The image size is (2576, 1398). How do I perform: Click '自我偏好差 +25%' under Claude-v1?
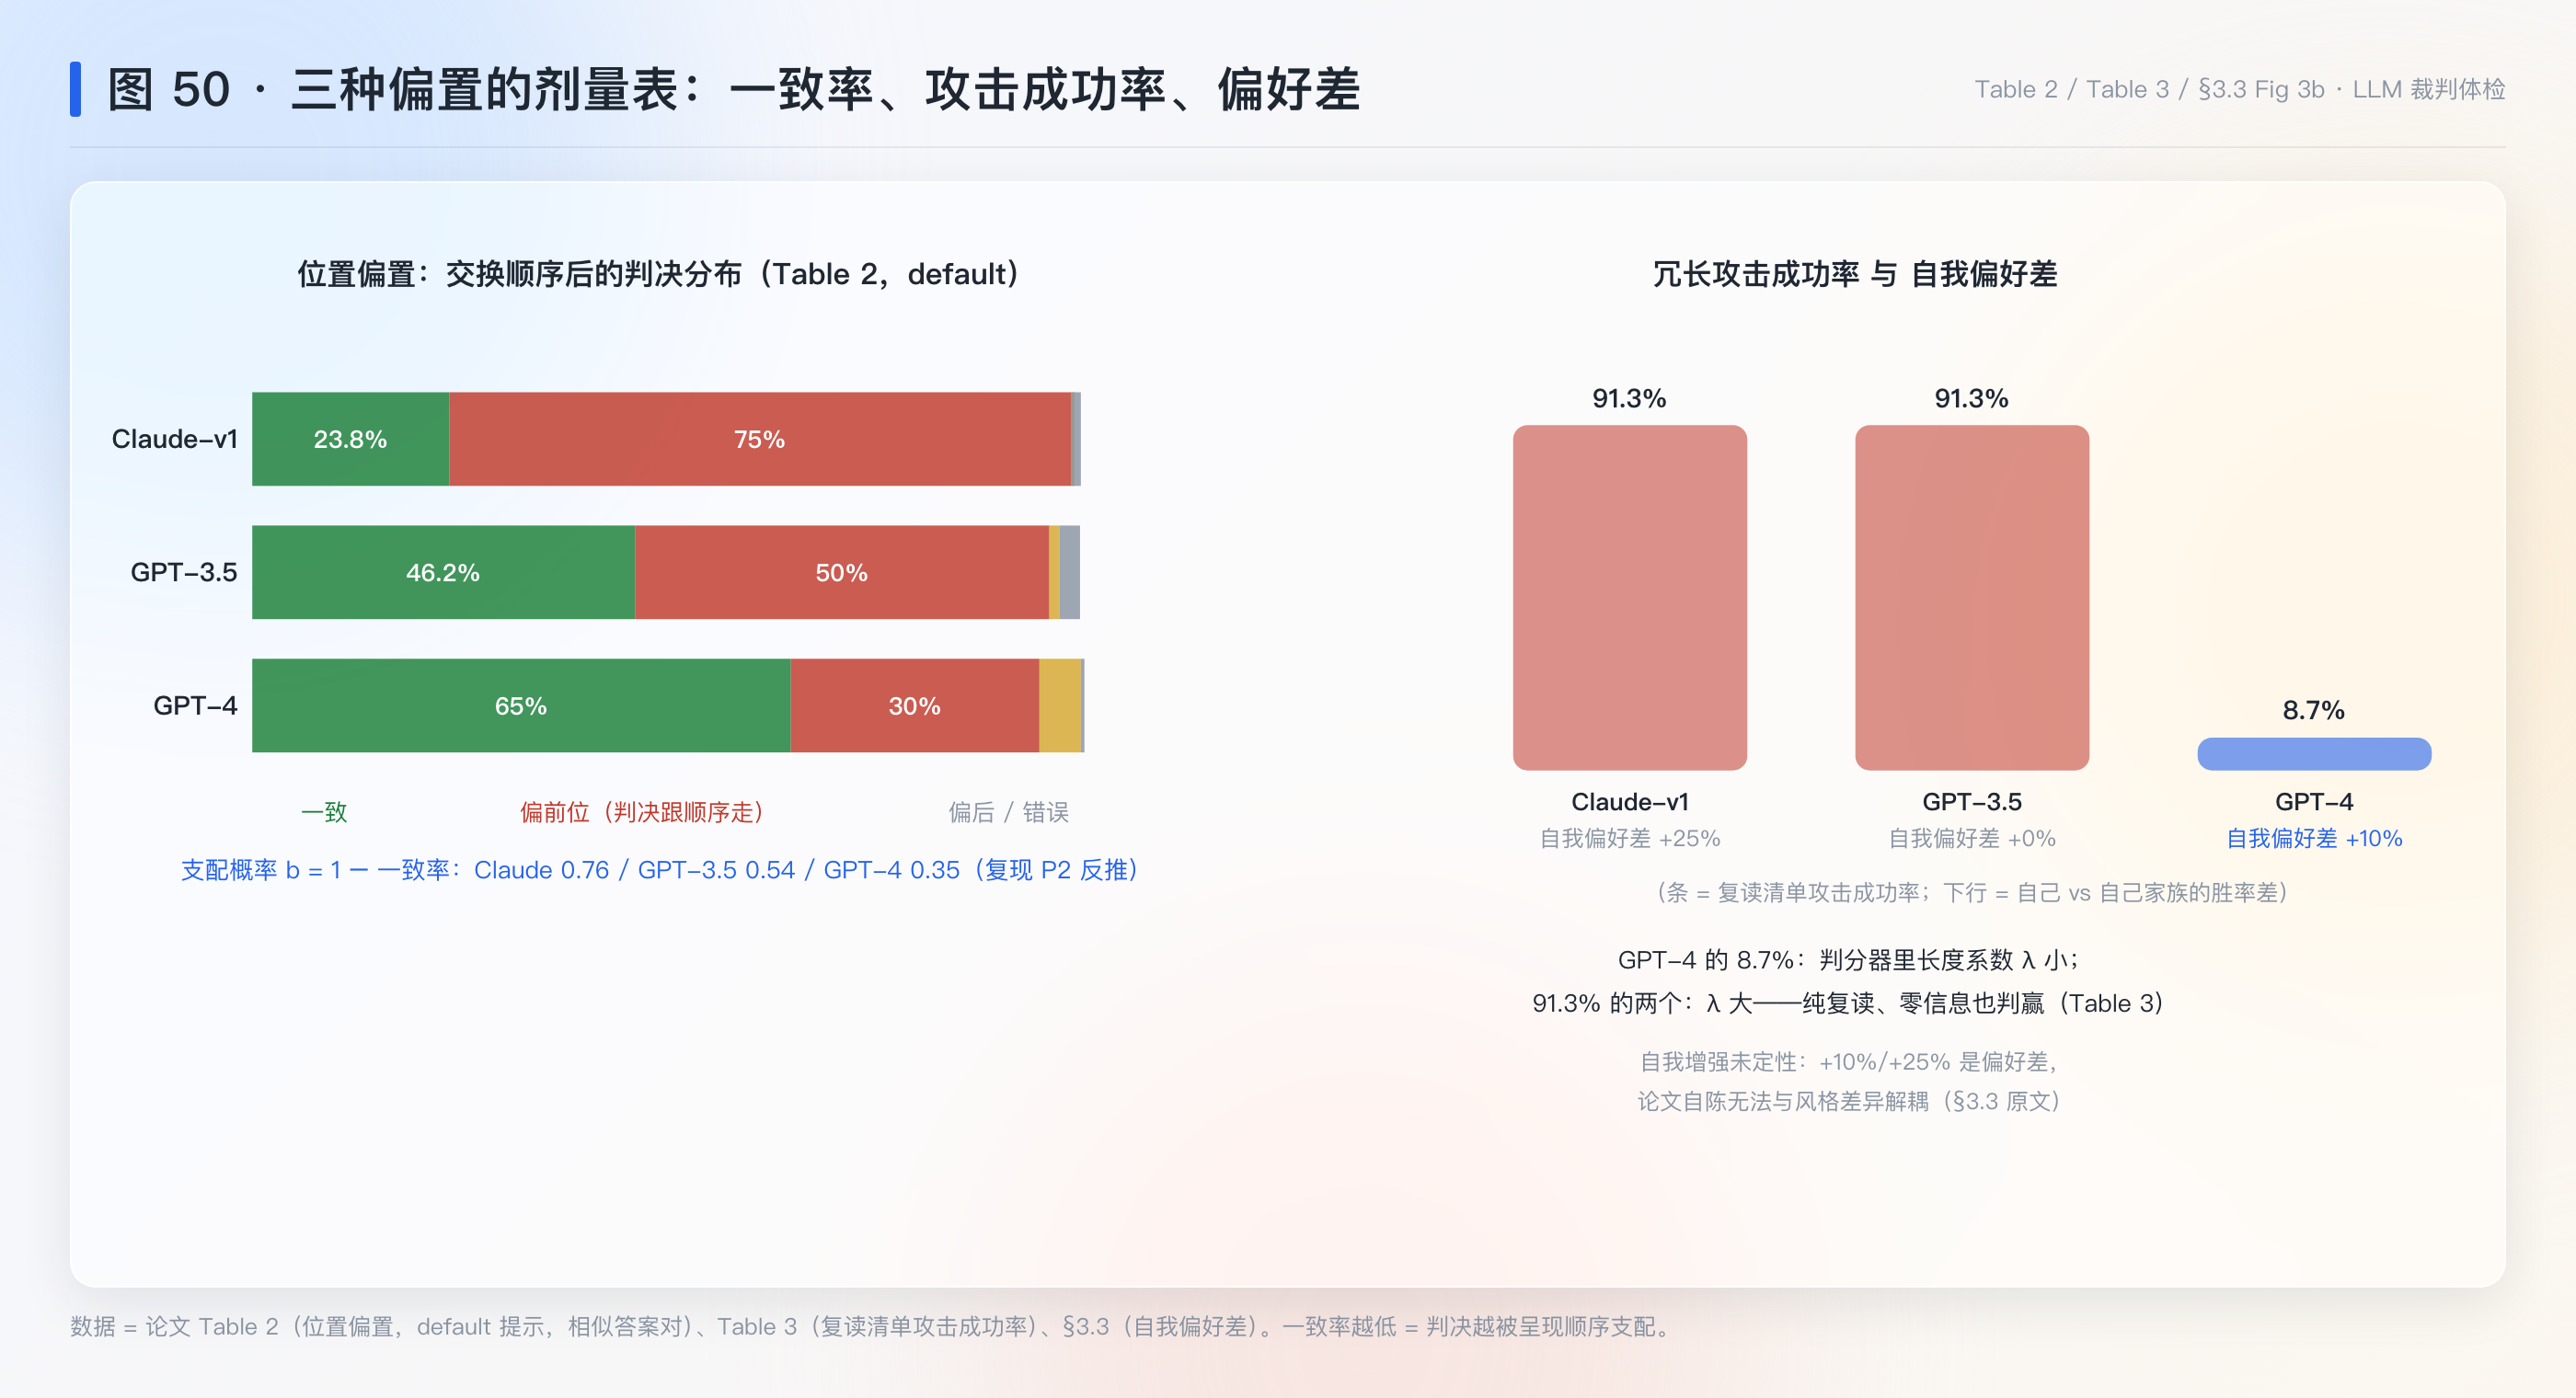(x=1629, y=838)
